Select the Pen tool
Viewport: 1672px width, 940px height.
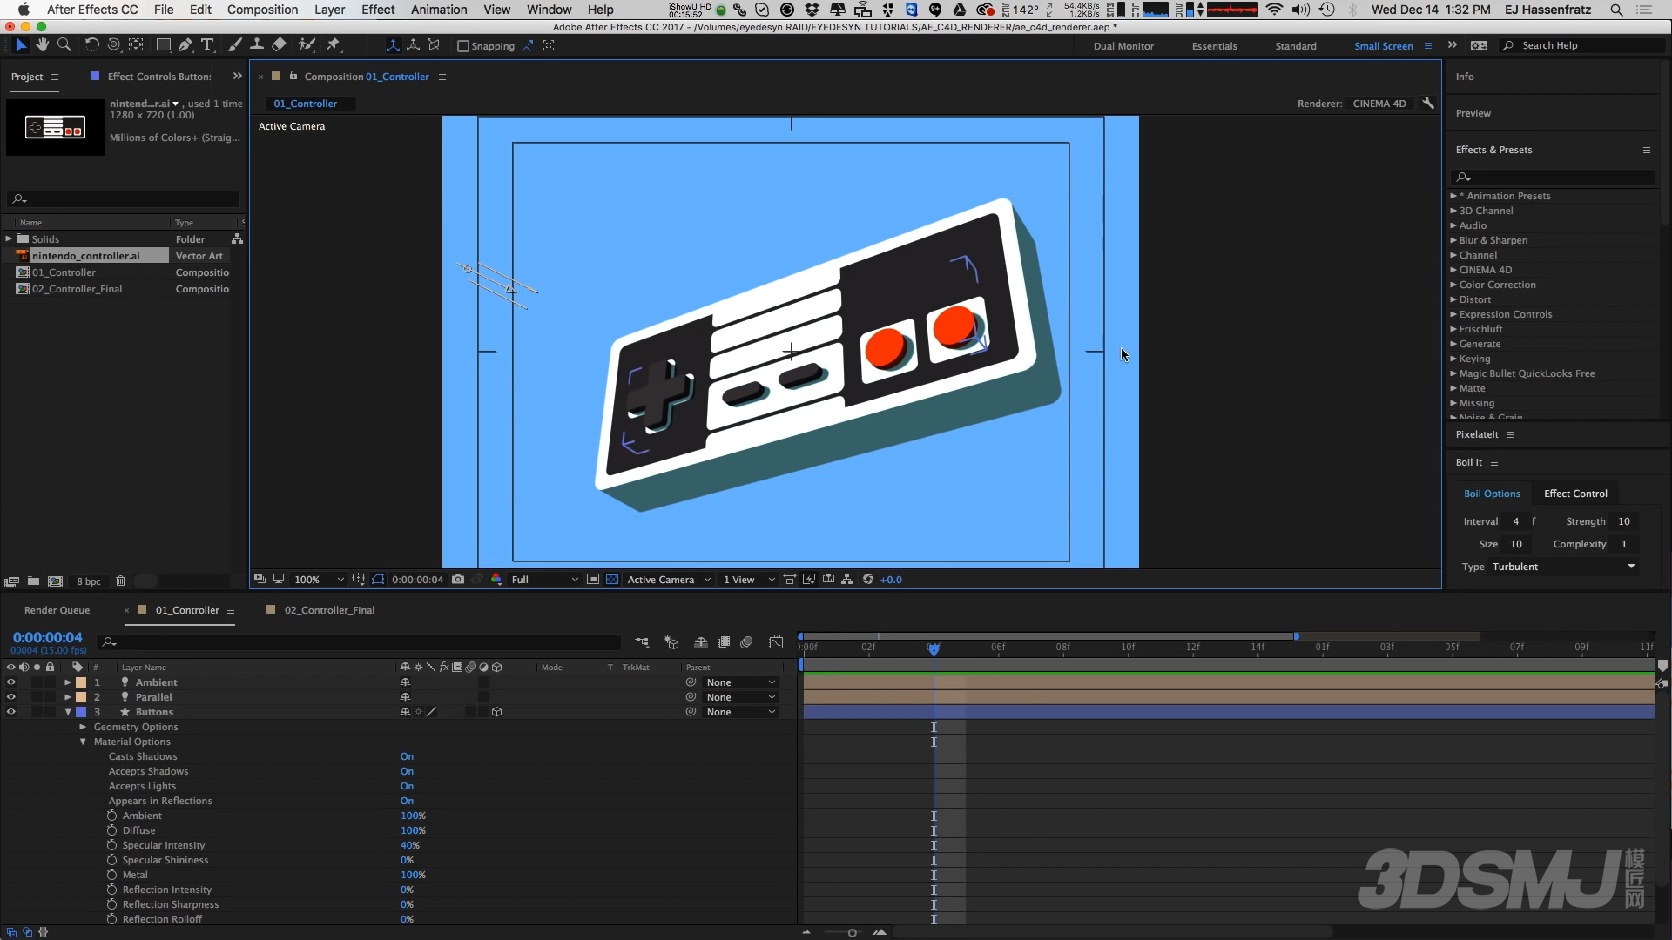[x=185, y=45]
